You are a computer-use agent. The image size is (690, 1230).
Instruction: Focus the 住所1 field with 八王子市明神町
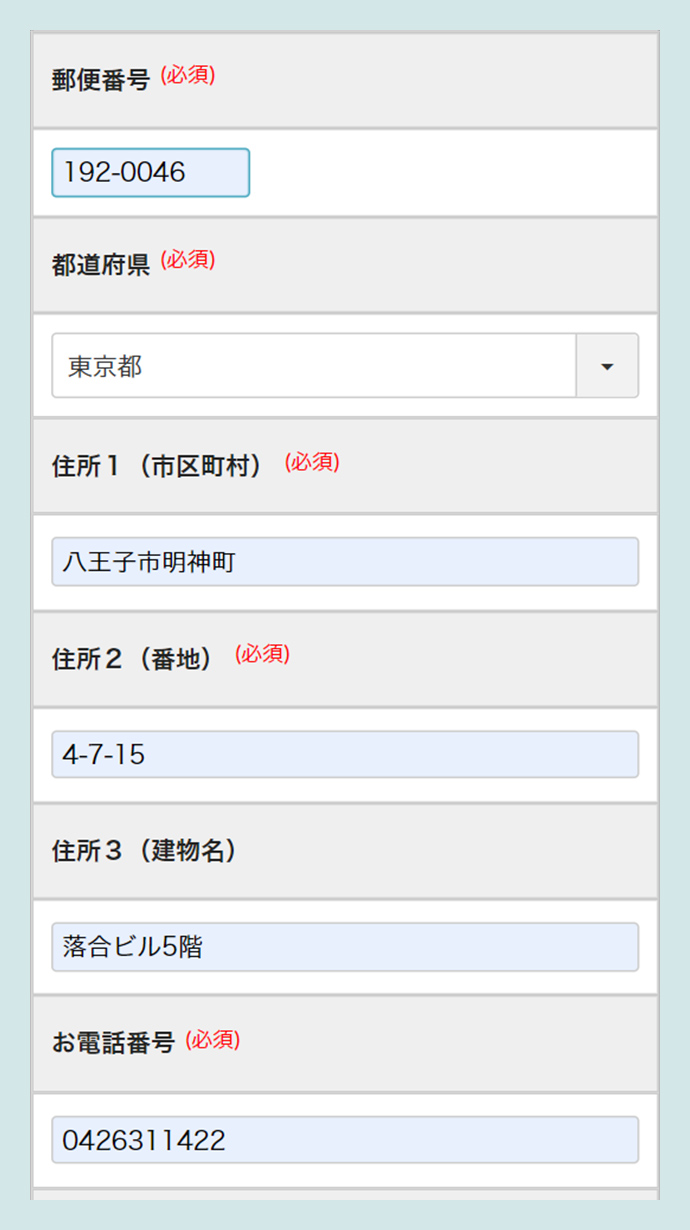tap(345, 562)
